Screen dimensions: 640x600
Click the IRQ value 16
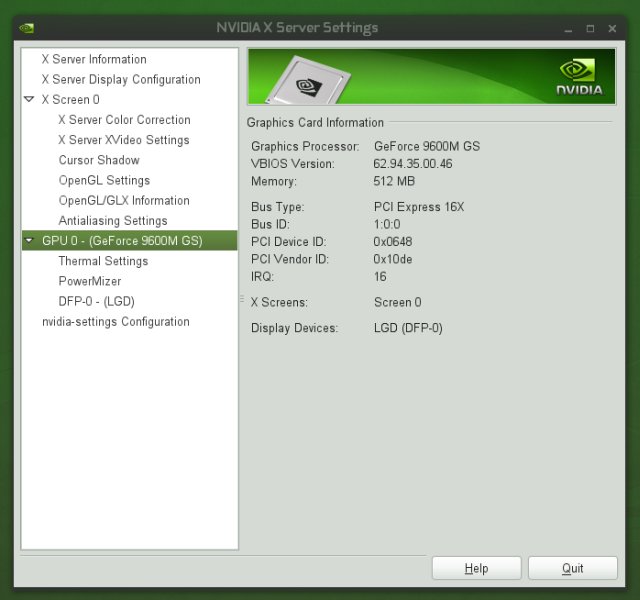[x=380, y=276]
